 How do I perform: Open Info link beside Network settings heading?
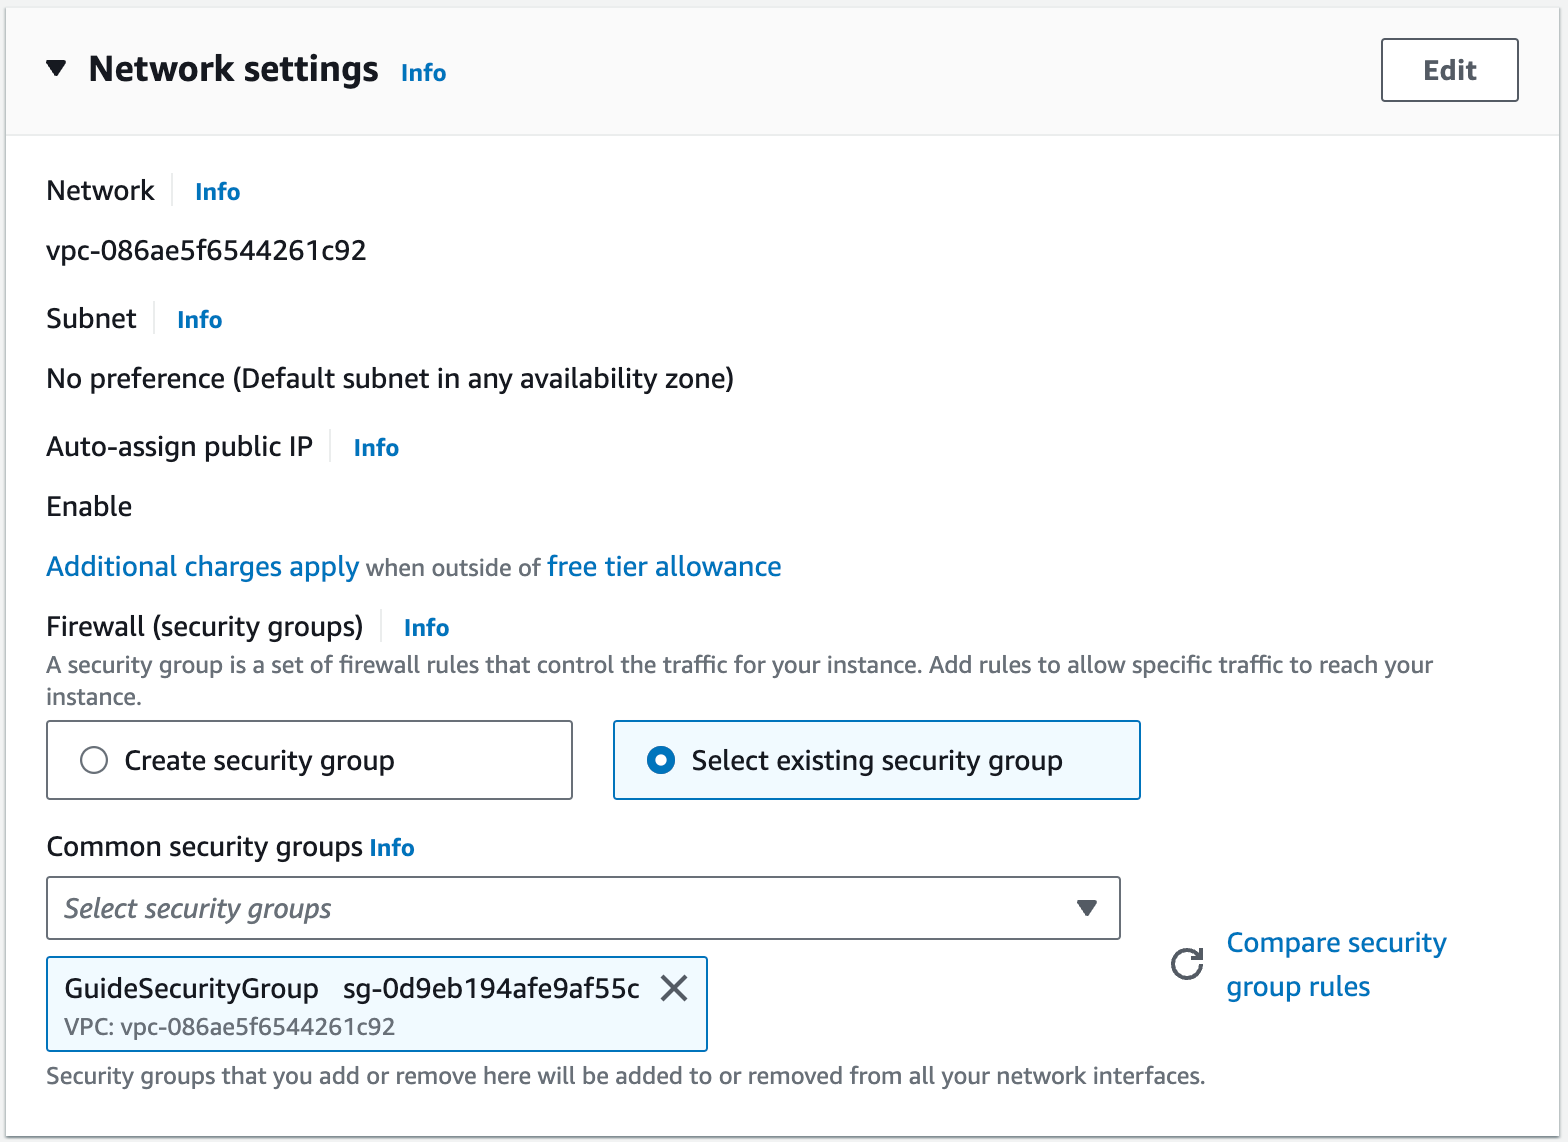pyautogui.click(x=423, y=73)
